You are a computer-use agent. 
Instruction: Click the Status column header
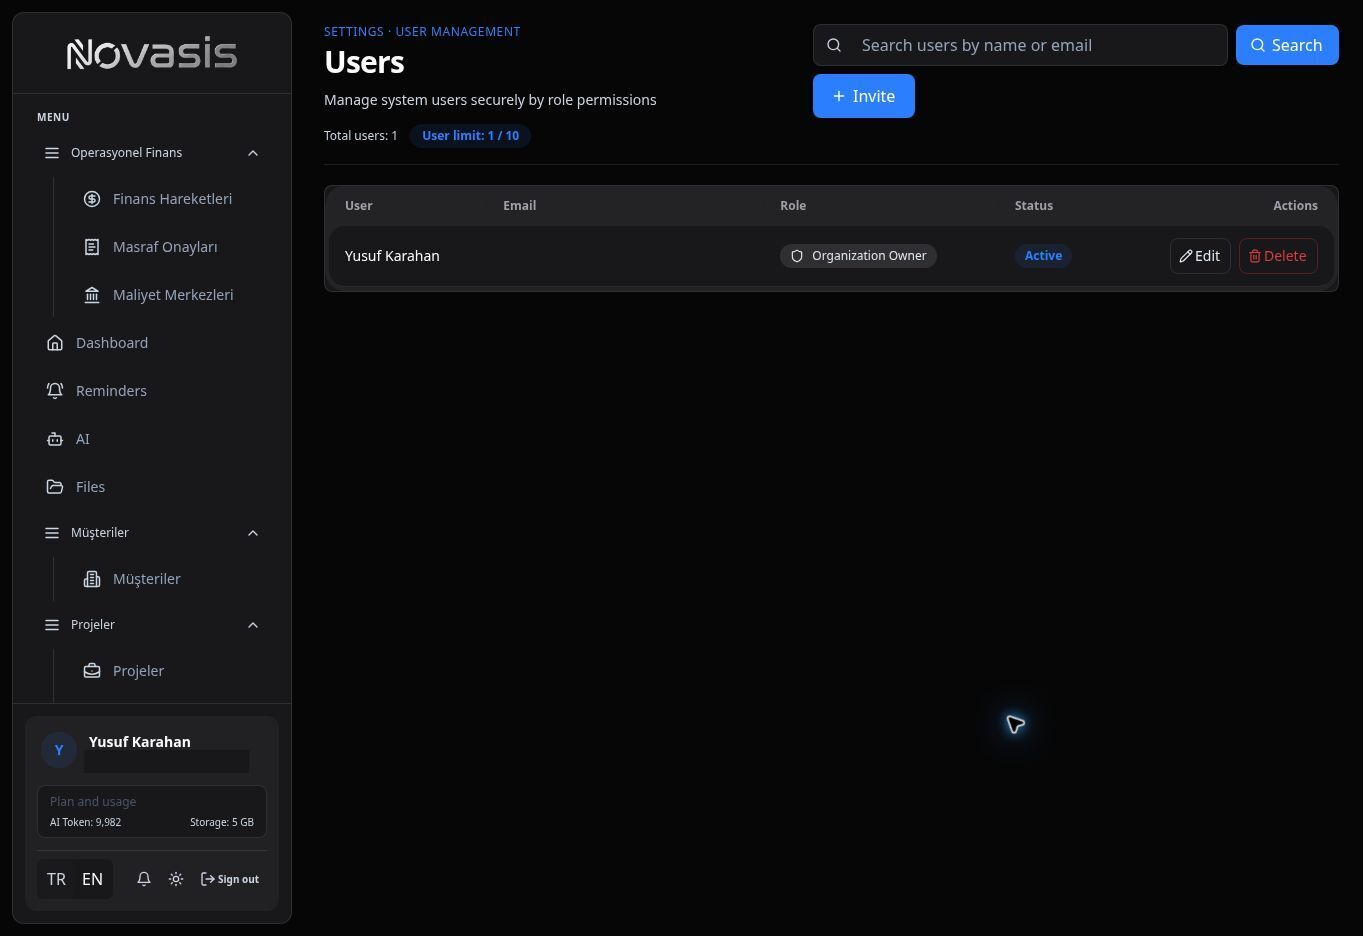1034,205
